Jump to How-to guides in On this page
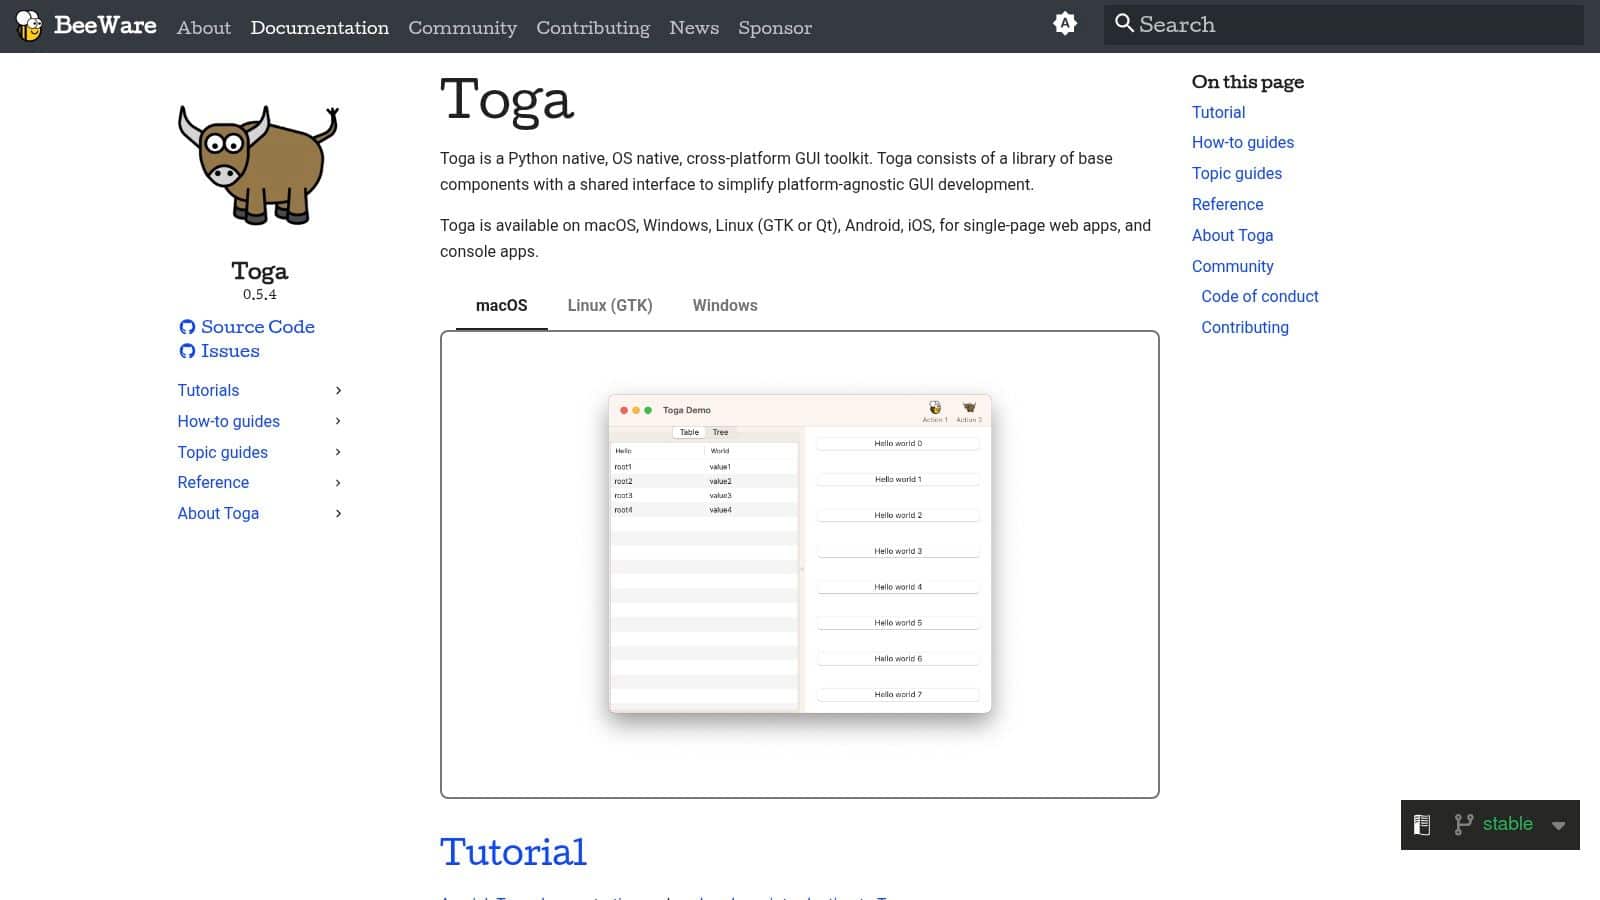Image resolution: width=1600 pixels, height=900 pixels. (x=1243, y=143)
